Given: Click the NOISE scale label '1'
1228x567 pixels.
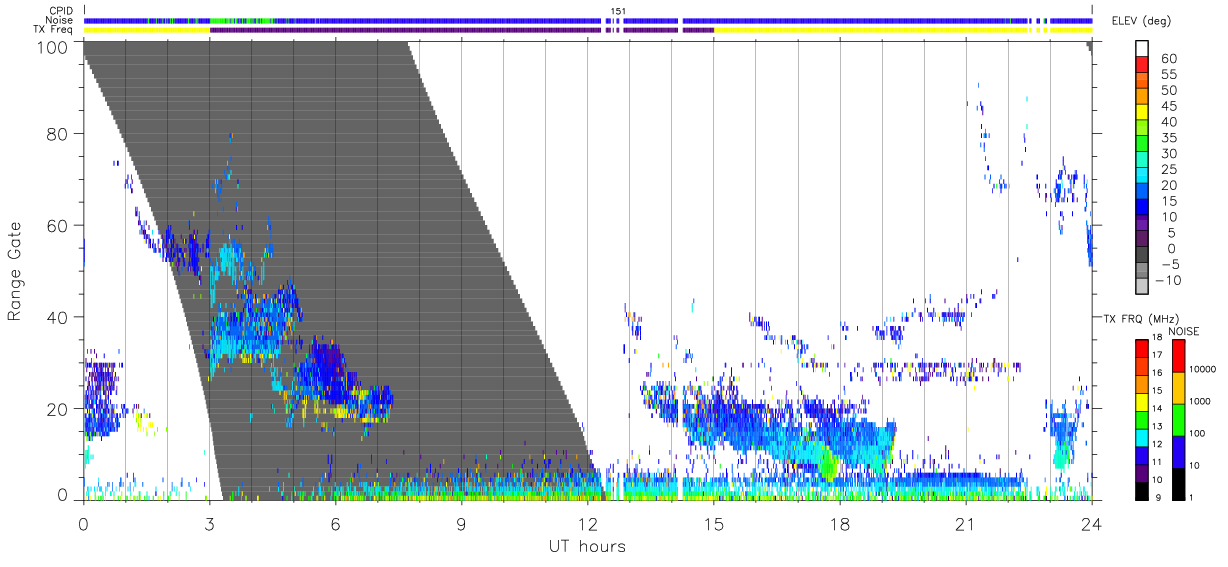Looking at the screenshot, I should point(1192,498).
